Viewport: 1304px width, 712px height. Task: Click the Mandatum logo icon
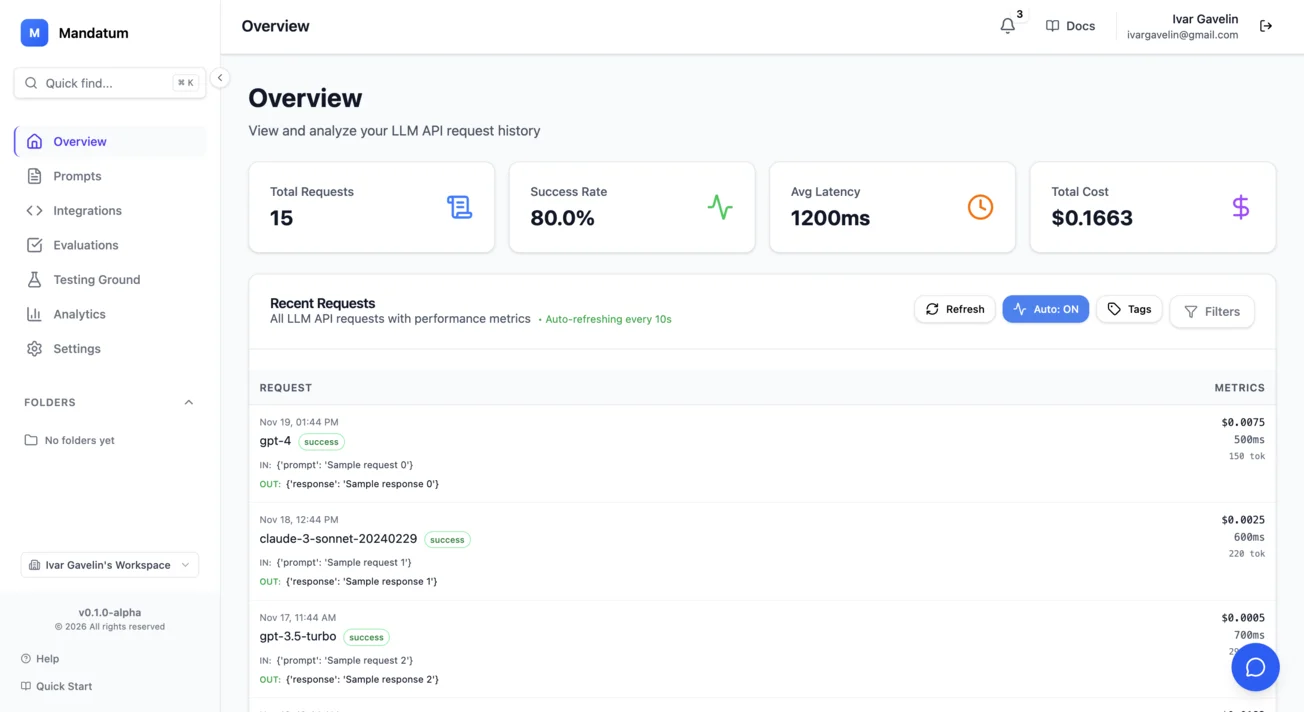(x=34, y=33)
